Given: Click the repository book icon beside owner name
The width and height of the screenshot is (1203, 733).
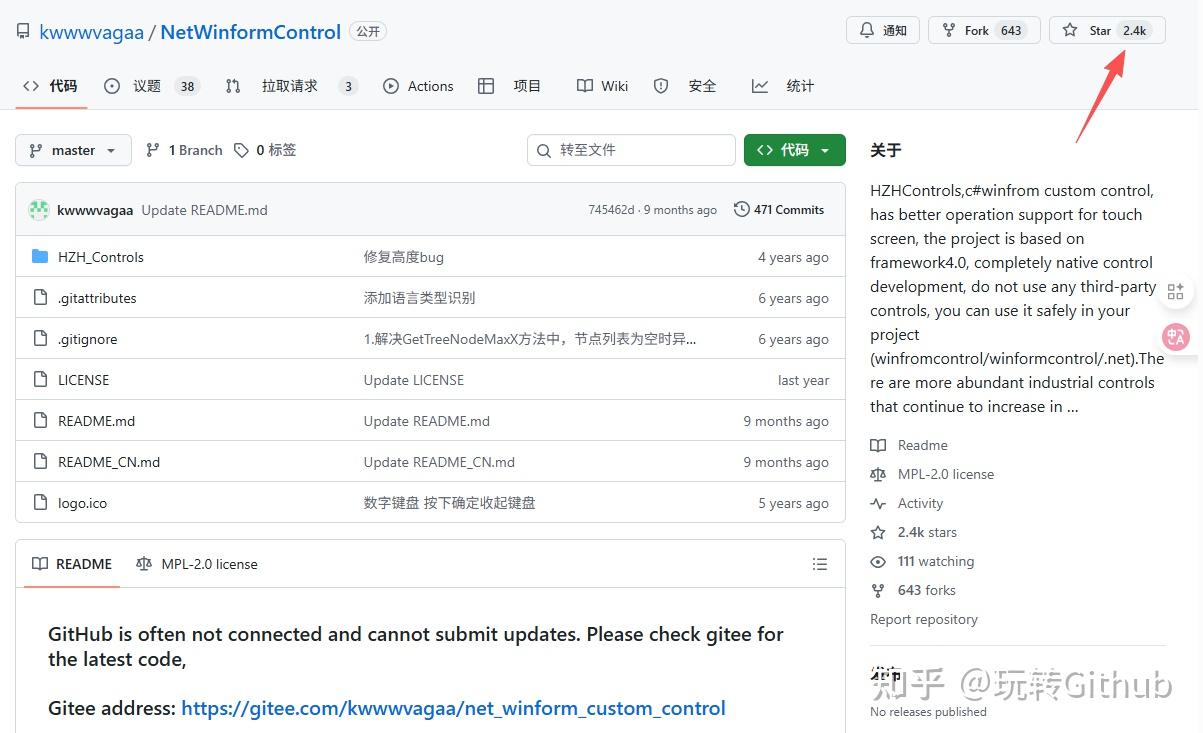Looking at the screenshot, I should pos(23,32).
